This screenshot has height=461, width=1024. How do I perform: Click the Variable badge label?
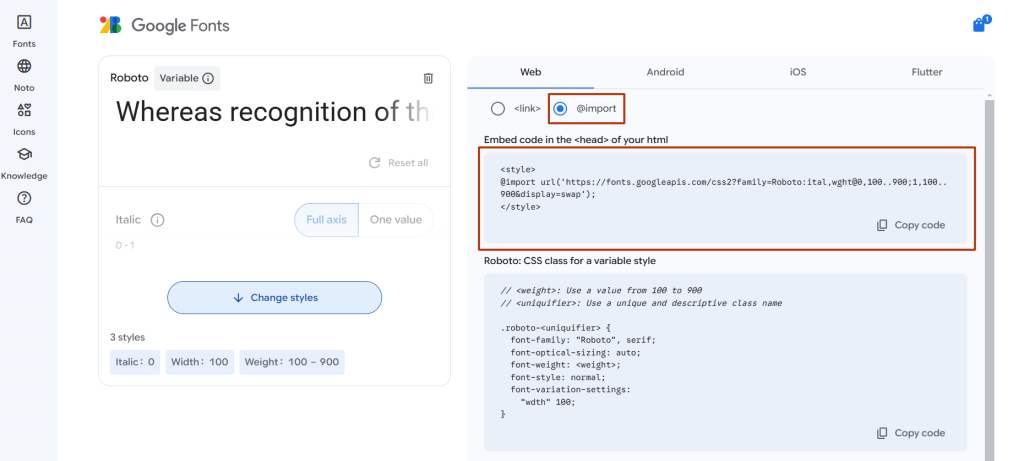pyautogui.click(x=179, y=78)
